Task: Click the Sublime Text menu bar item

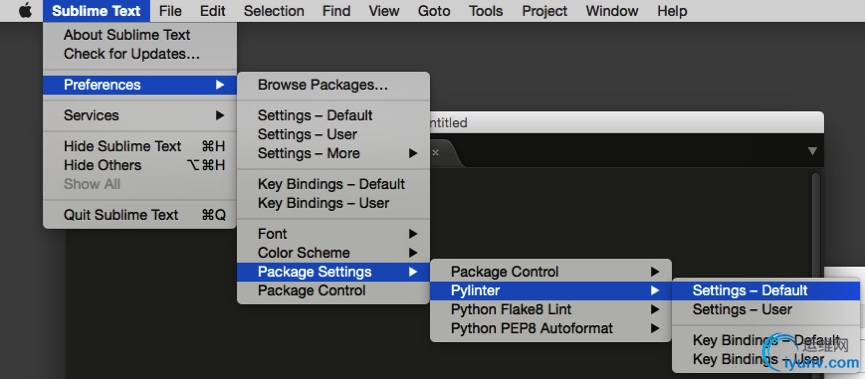Action: [x=97, y=10]
